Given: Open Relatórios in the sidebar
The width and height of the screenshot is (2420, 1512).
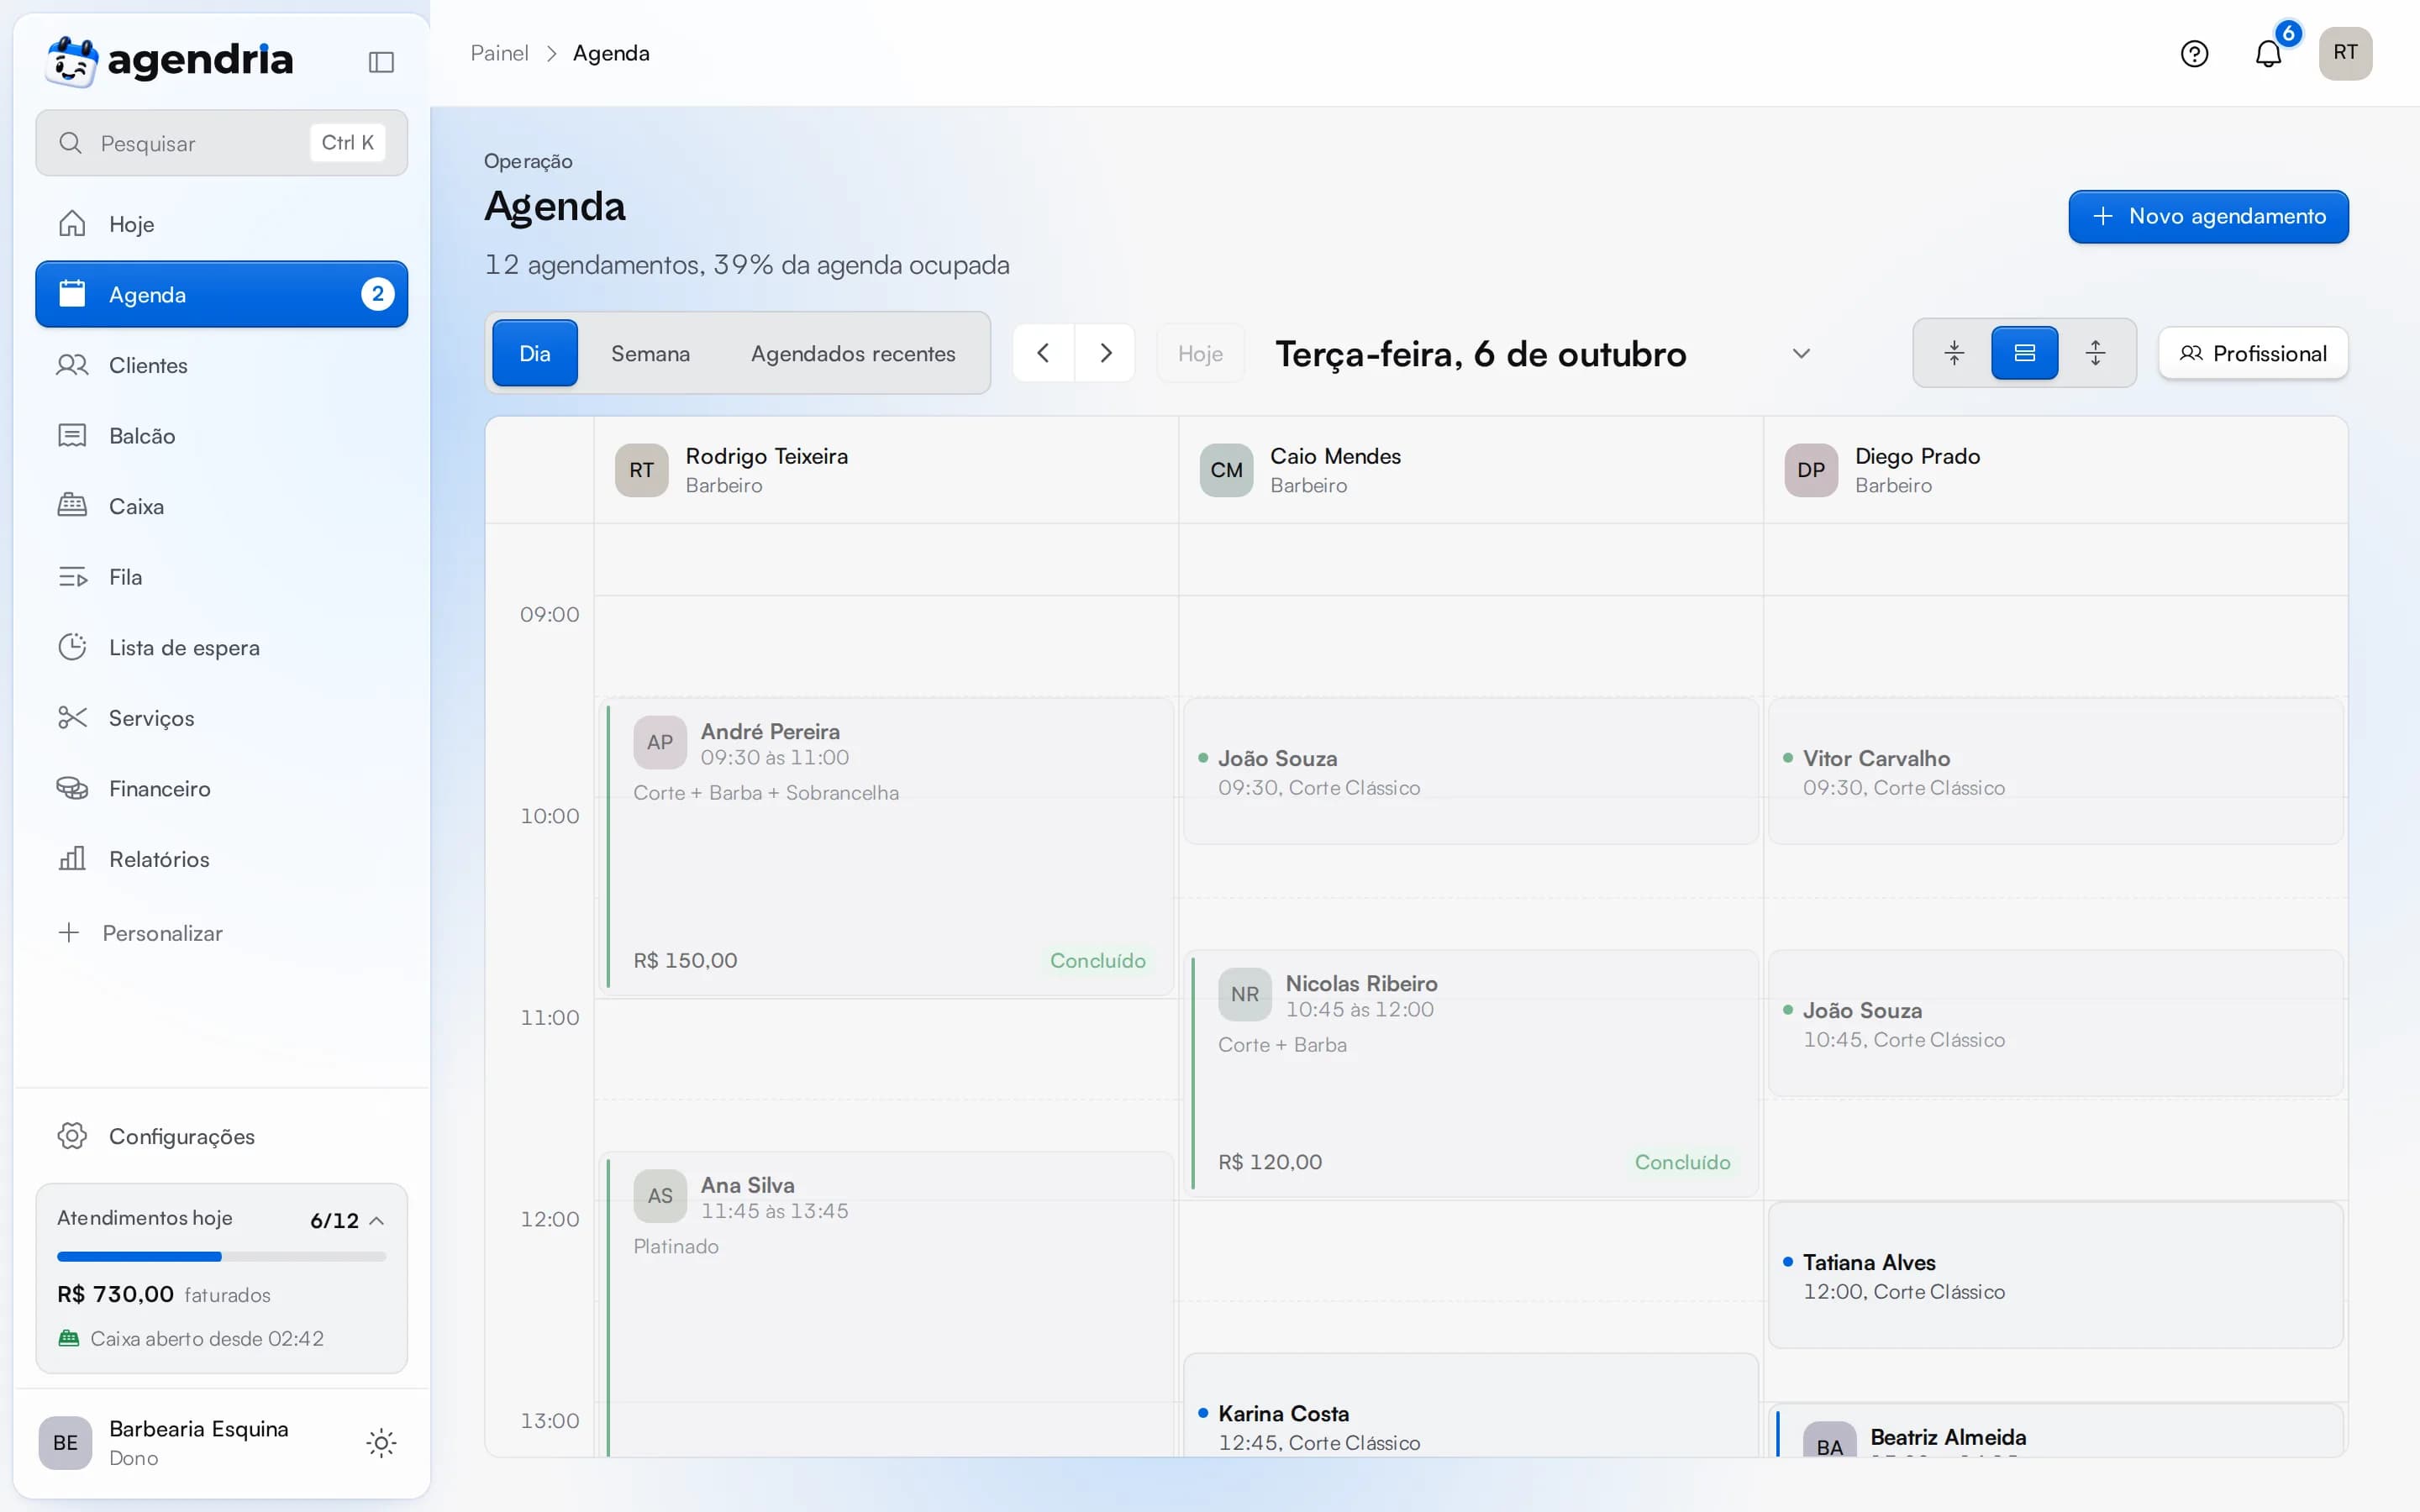Looking at the screenshot, I should [x=221, y=859].
